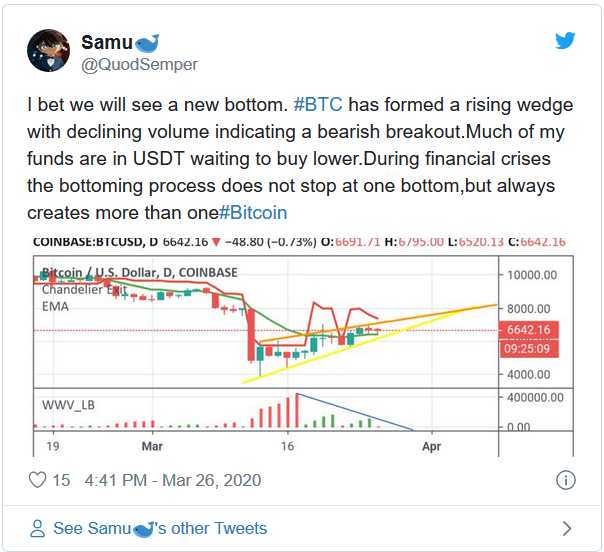
Task: Open the #BTC hashtag link
Action: [318, 105]
